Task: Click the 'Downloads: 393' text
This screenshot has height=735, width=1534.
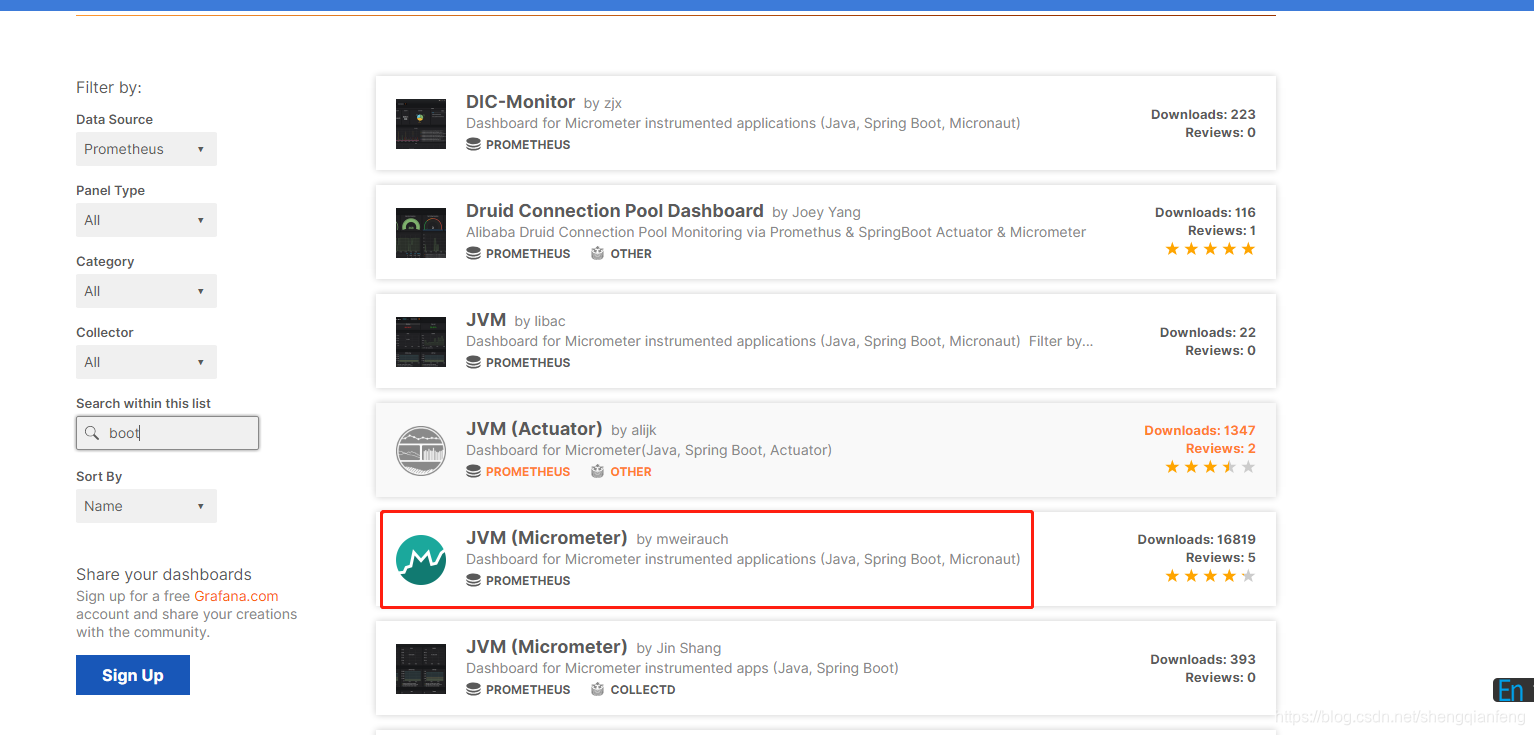Action: coord(1203,660)
